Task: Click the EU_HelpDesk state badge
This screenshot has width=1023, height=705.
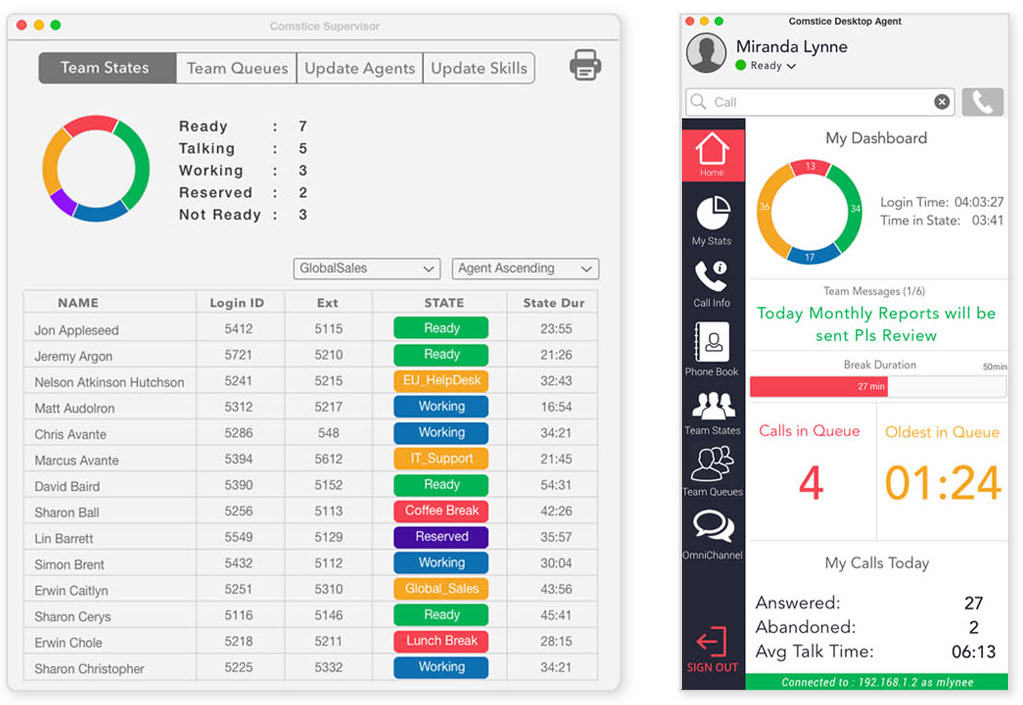Action: coord(441,380)
